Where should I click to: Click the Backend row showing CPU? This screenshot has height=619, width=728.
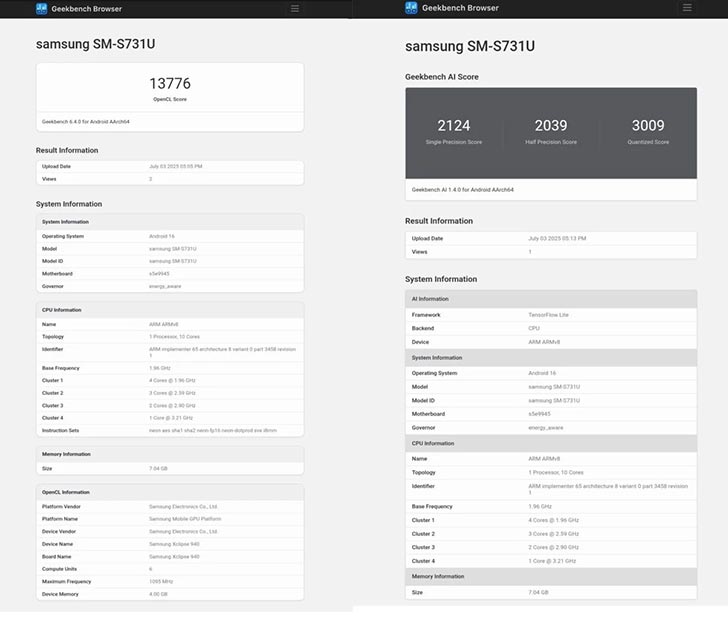551,328
